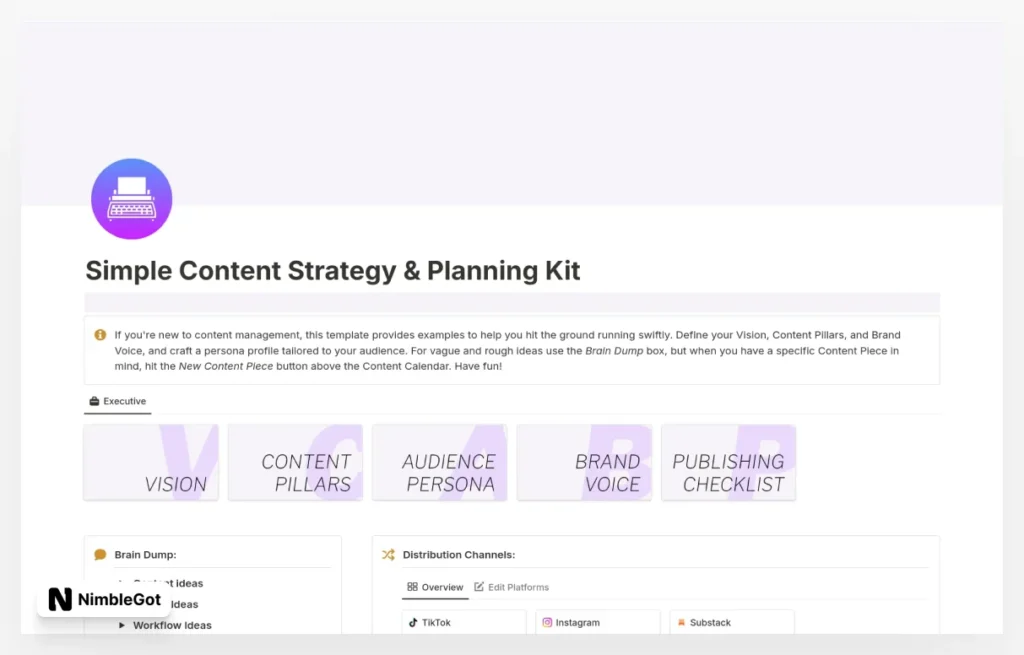Viewport: 1024px width, 655px height.
Task: Click the shuffle icon beside Distribution Channels
Action: [x=387, y=554]
